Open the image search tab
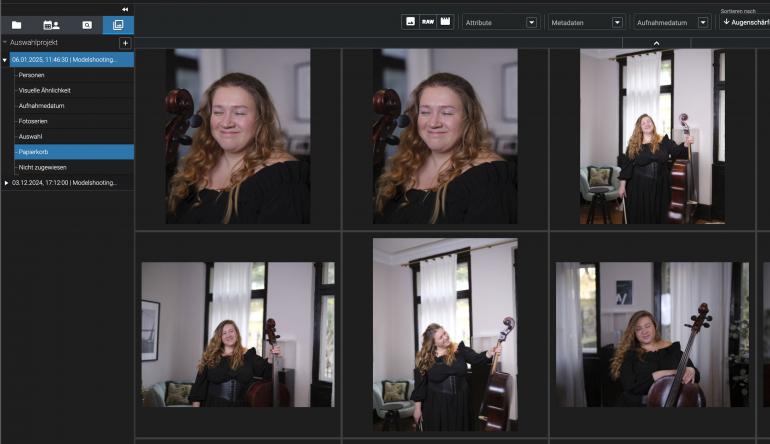The height and width of the screenshot is (444, 770). tap(87, 25)
